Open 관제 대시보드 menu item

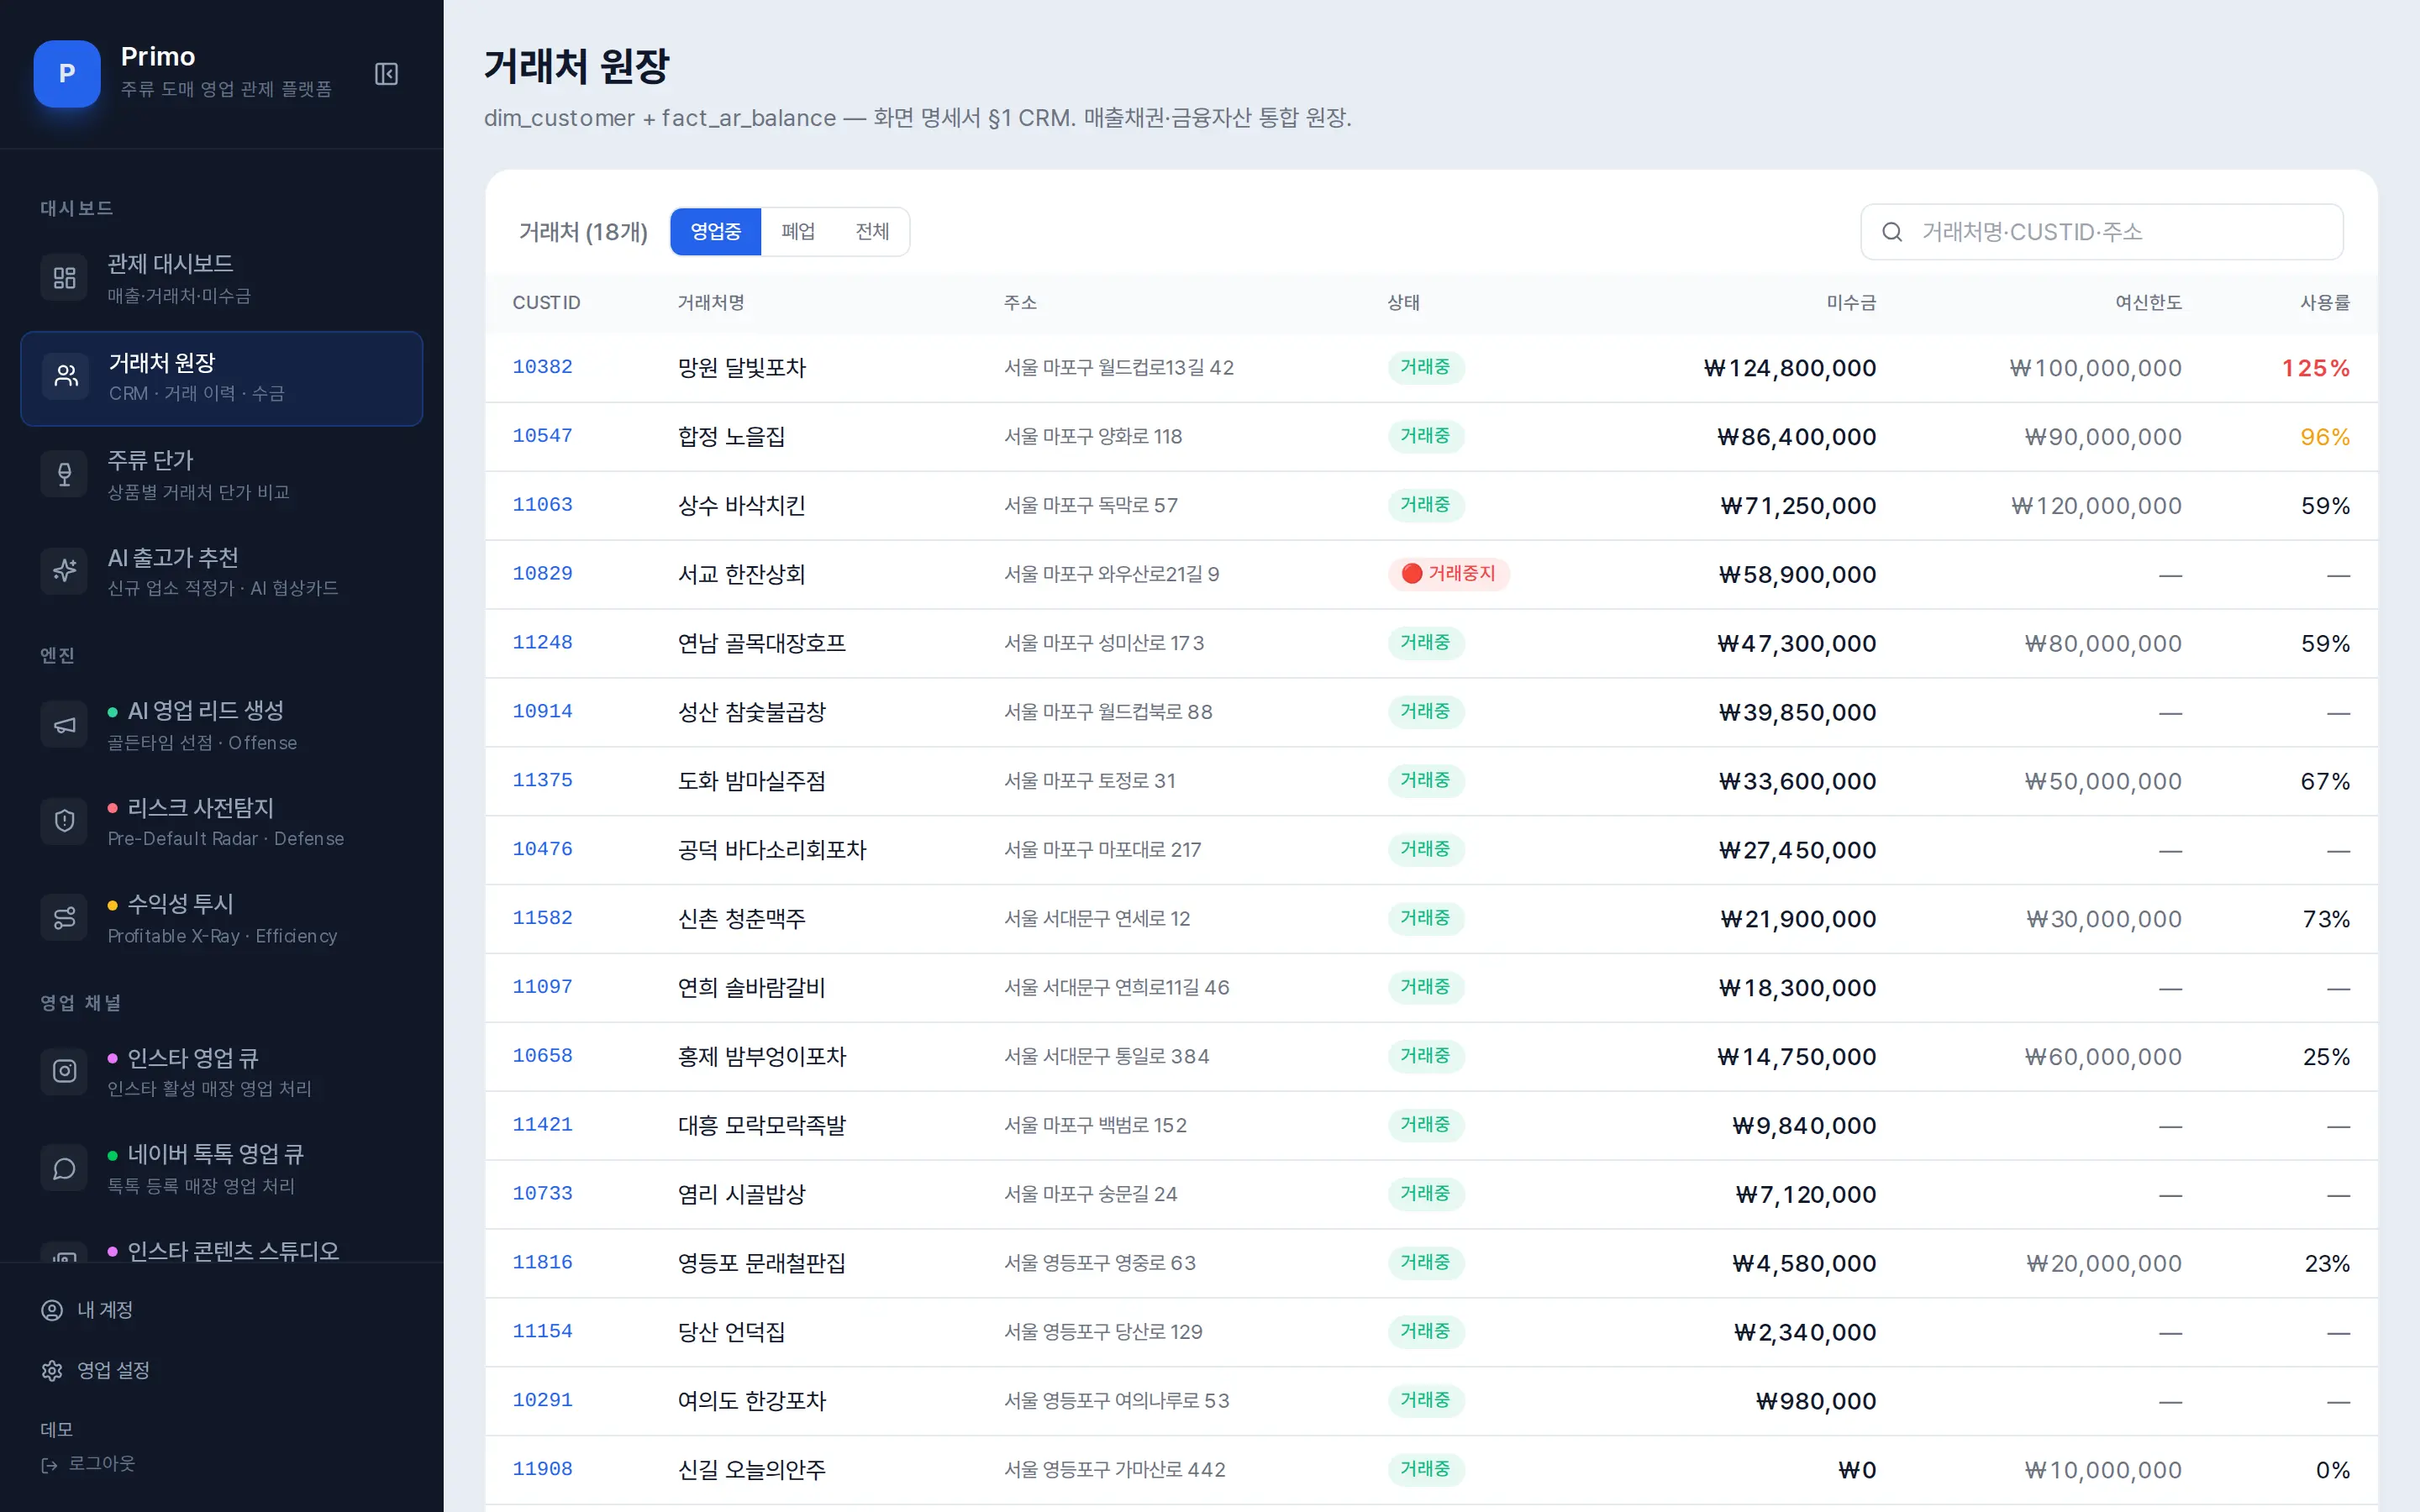point(222,278)
